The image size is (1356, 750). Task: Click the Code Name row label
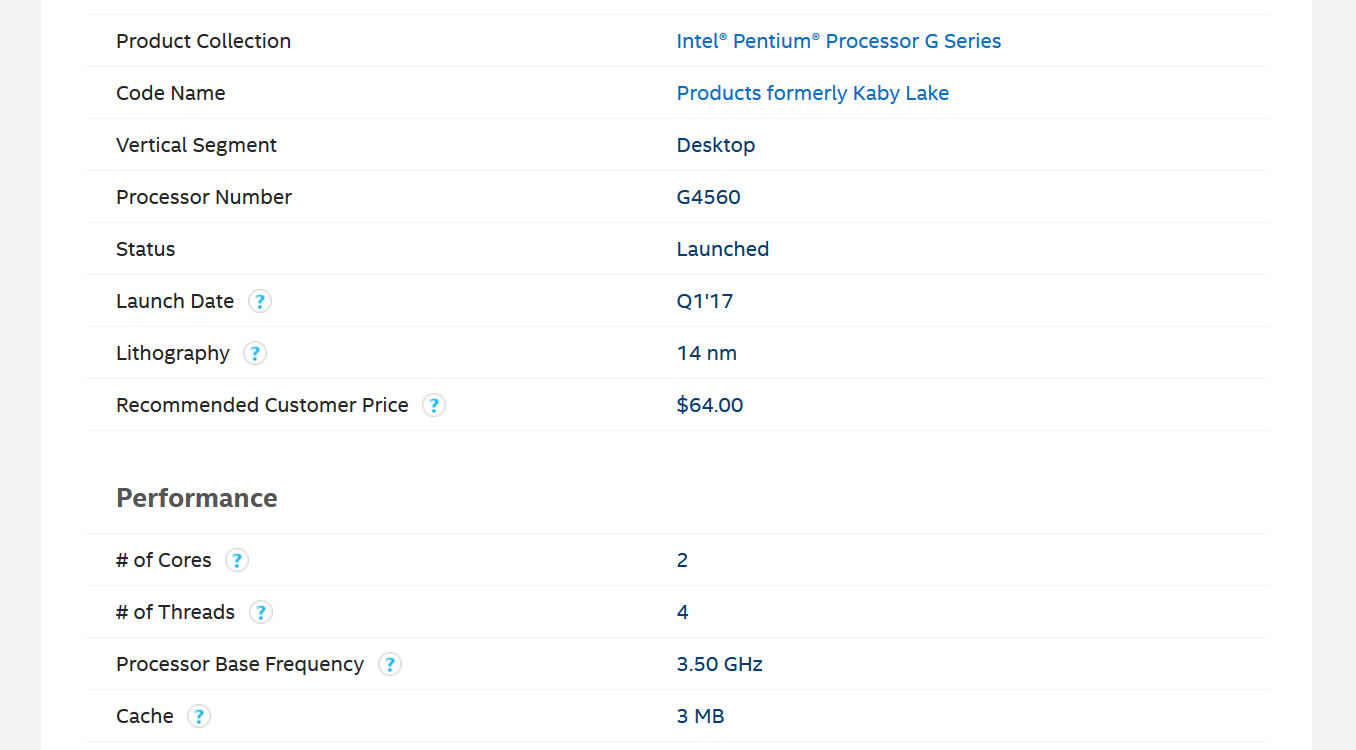coord(171,93)
